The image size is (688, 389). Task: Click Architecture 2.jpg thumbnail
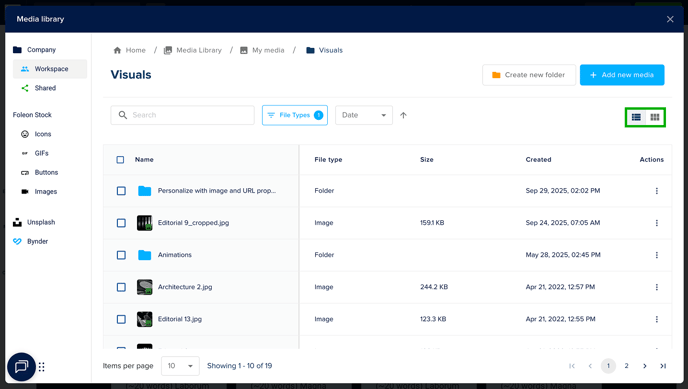[144, 287]
